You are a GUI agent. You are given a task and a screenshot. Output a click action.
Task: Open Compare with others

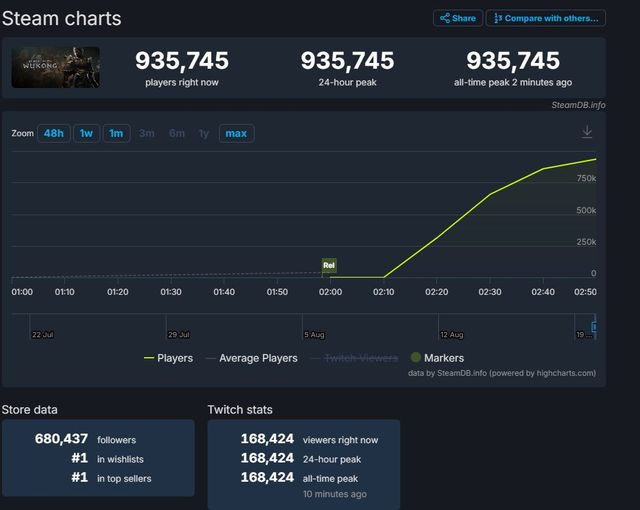545,18
